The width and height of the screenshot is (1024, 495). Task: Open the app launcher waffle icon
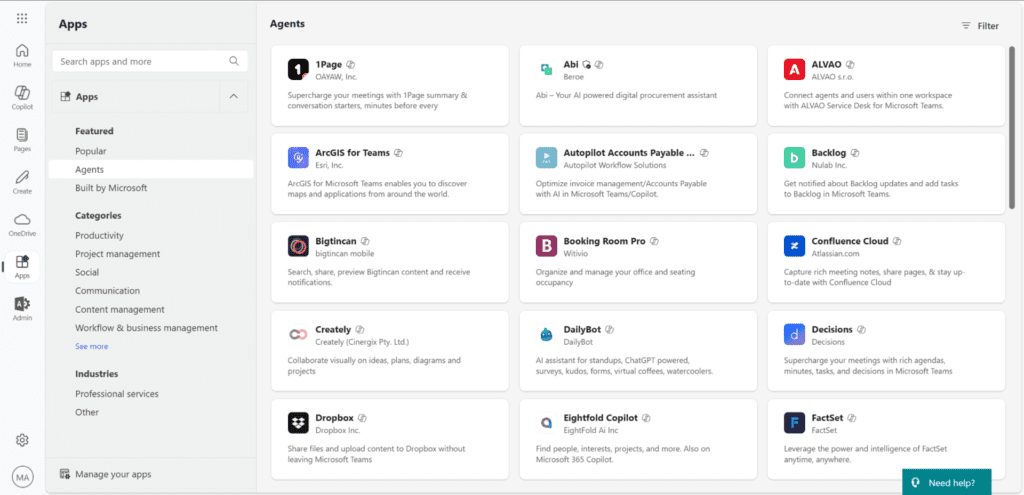click(22, 18)
